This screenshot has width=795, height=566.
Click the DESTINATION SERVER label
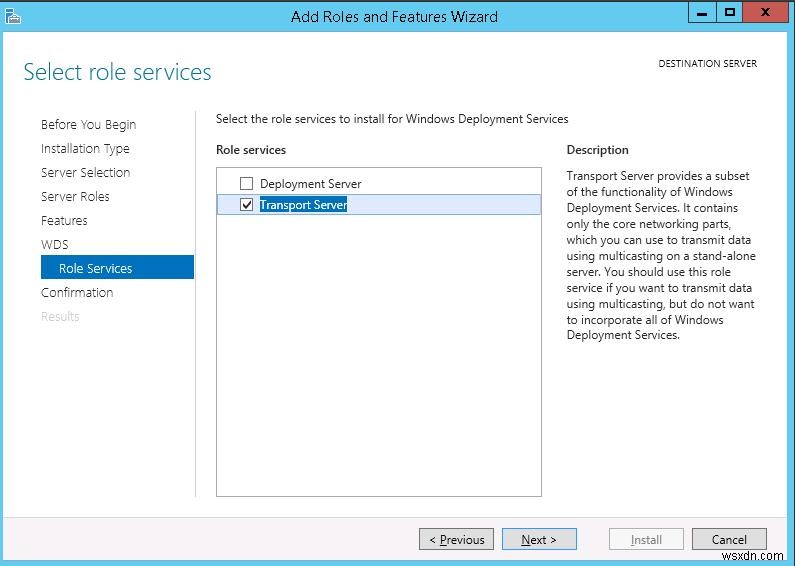[x=707, y=63]
